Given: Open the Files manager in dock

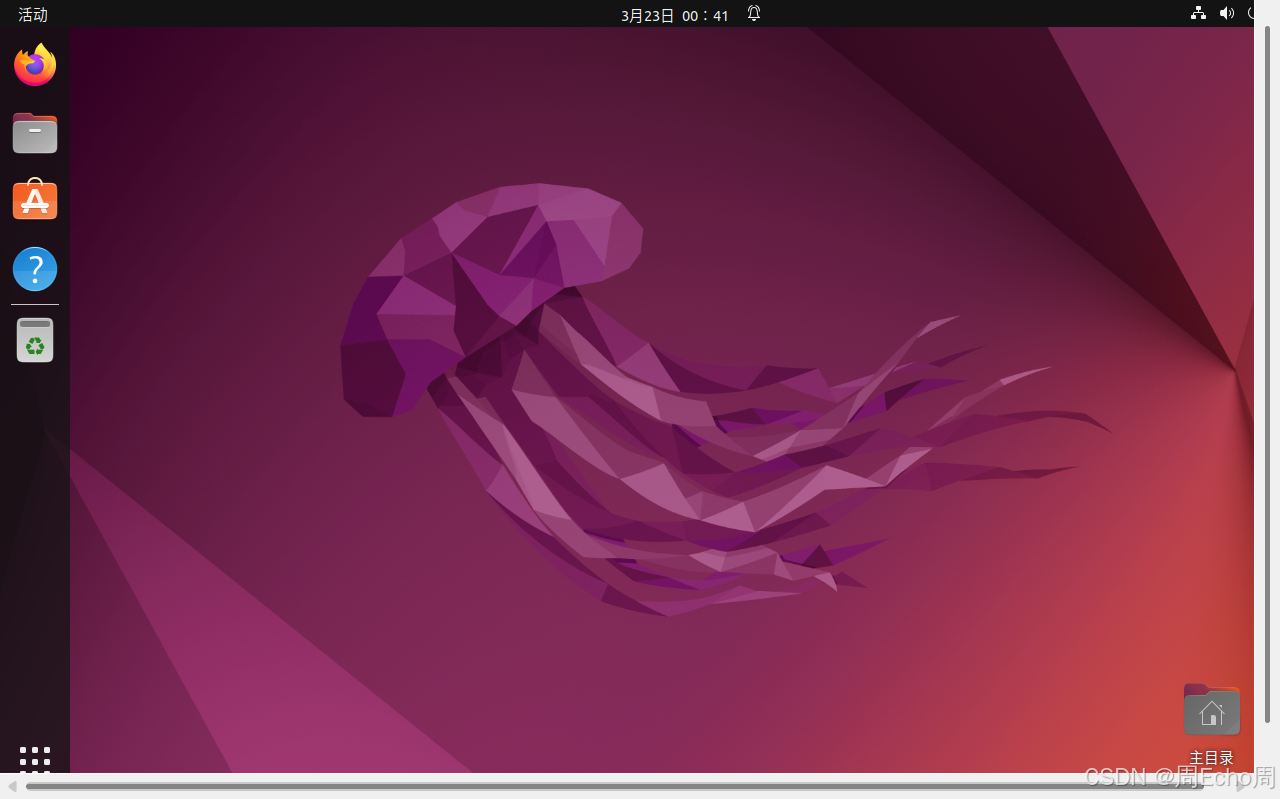Looking at the screenshot, I should (35, 133).
